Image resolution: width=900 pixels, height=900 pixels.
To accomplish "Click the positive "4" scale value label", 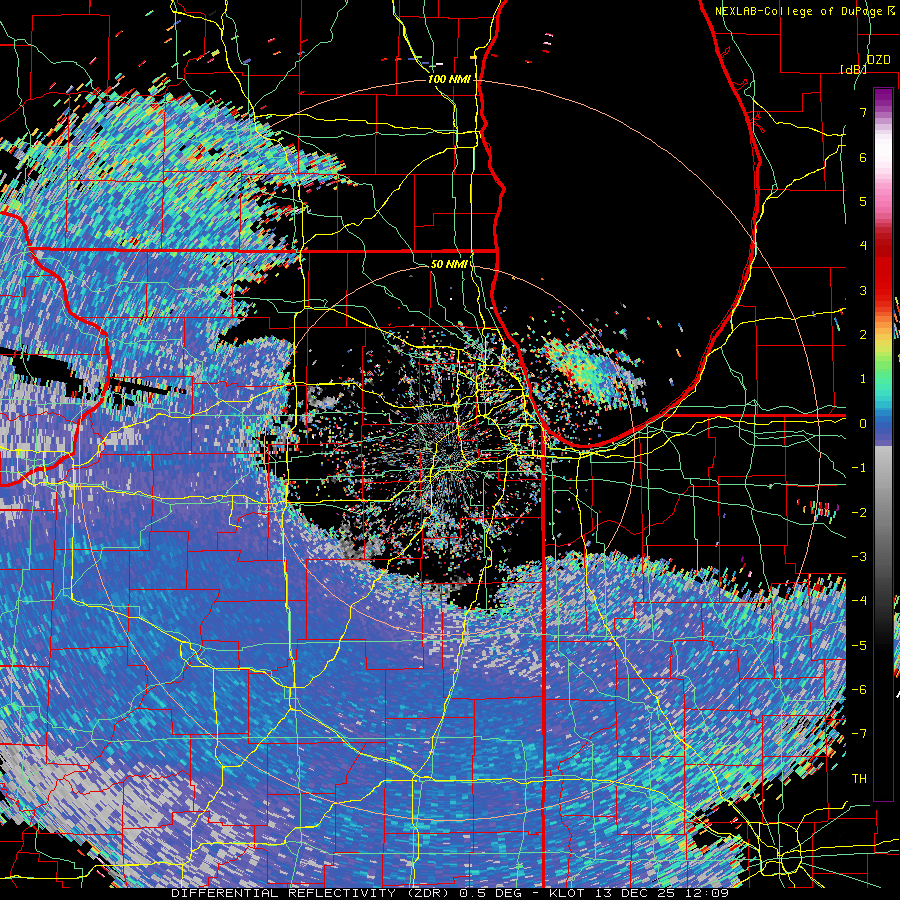I will point(863,246).
